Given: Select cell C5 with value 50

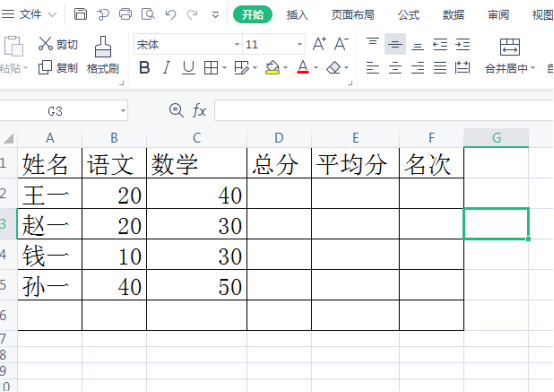Looking at the screenshot, I should (x=196, y=285).
